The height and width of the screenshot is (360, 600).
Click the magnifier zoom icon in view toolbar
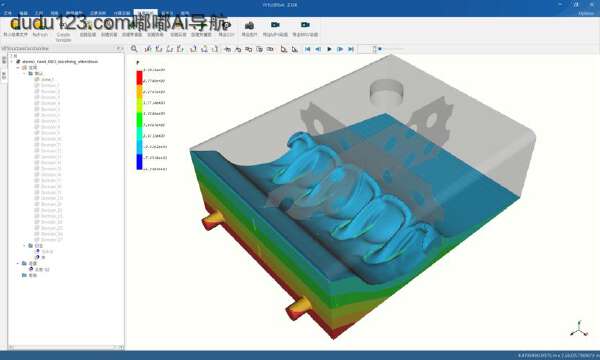134,49
